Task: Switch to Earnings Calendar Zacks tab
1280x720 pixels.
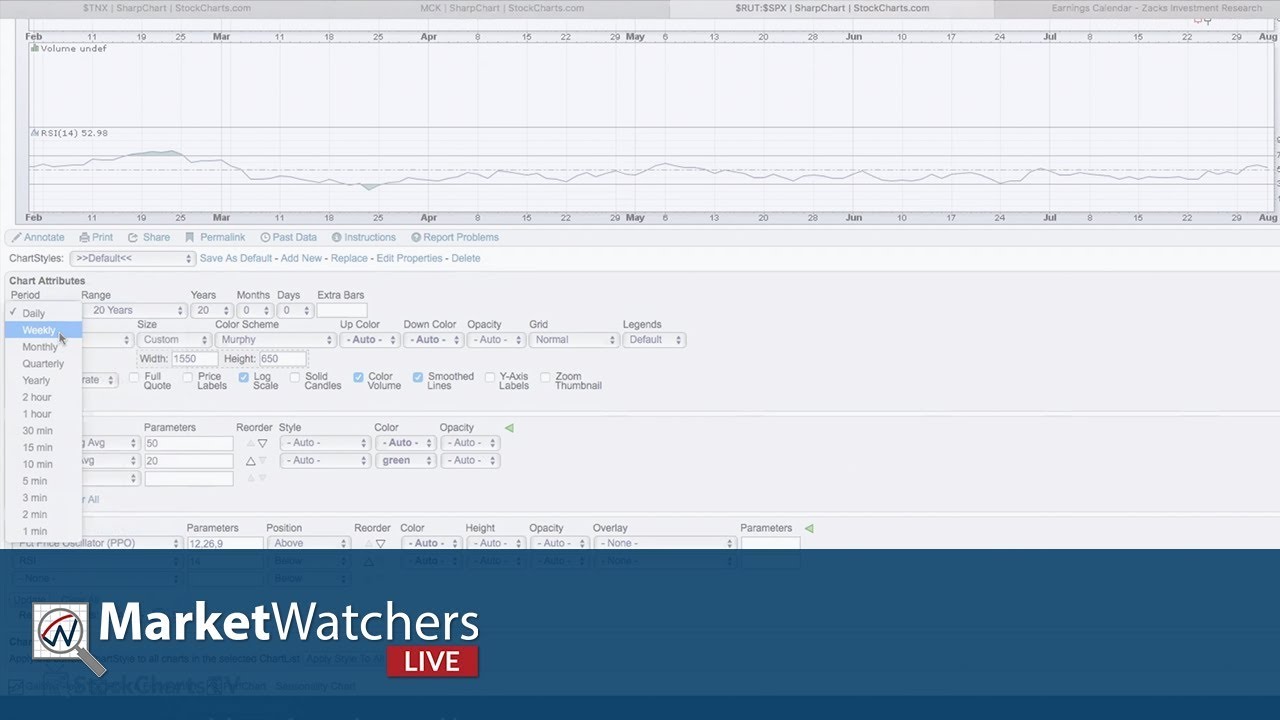Action: point(1156,8)
